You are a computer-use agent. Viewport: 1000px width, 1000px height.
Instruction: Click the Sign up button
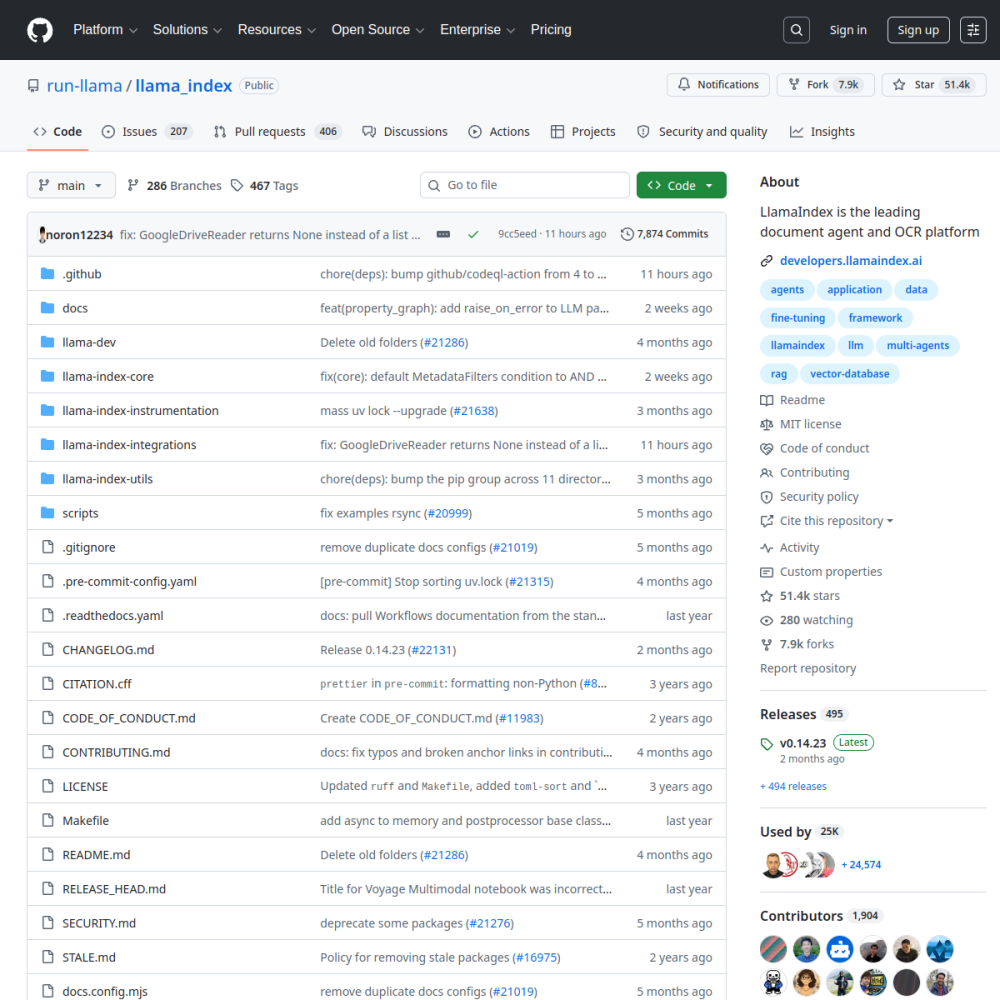tap(918, 30)
